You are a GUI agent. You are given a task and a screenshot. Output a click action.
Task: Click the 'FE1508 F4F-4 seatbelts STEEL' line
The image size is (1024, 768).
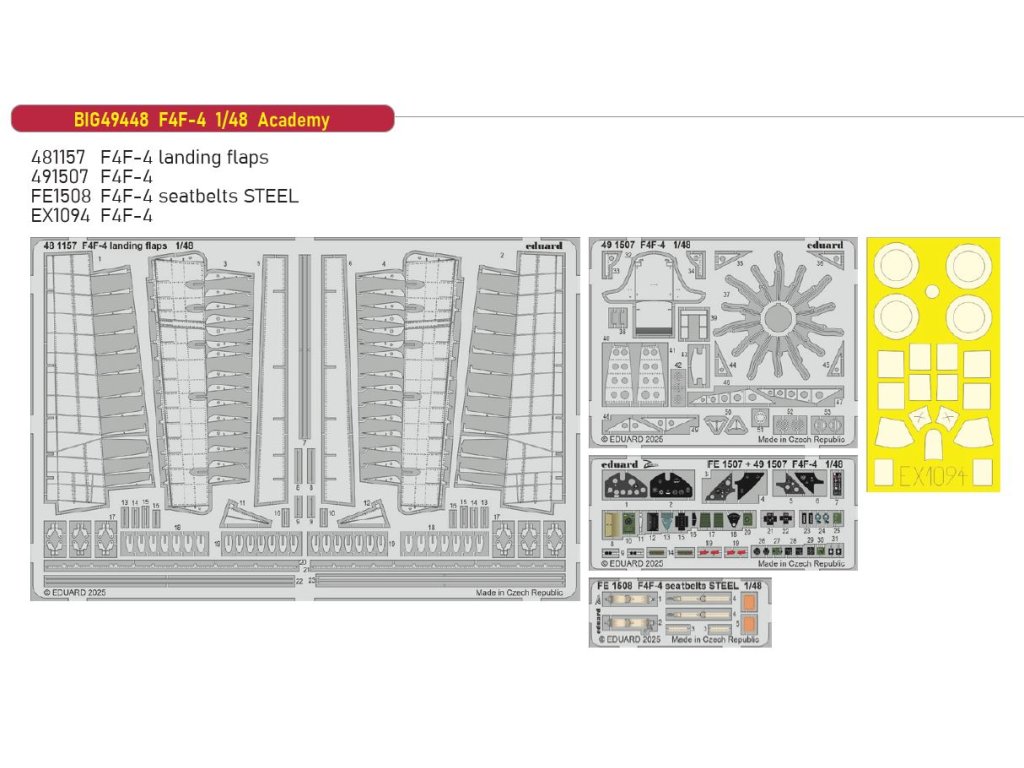pyautogui.click(x=165, y=196)
